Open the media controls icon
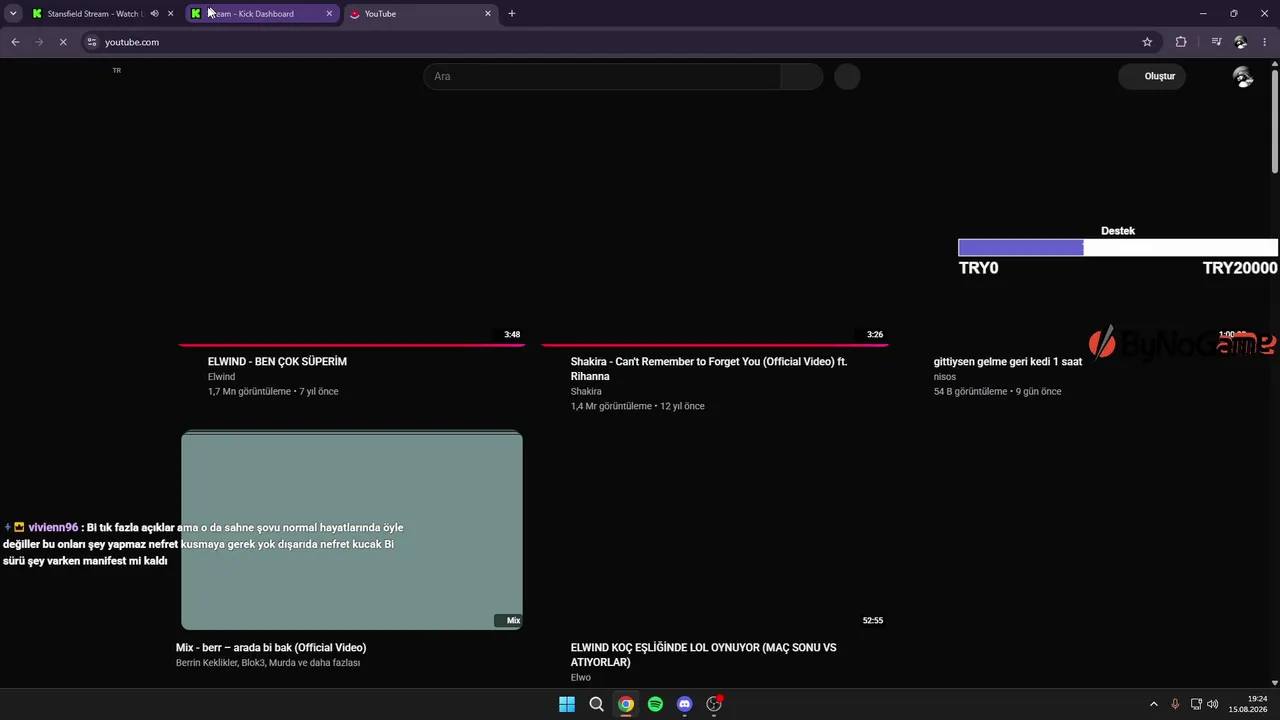This screenshot has height=720, width=1280. pyautogui.click(x=1216, y=42)
